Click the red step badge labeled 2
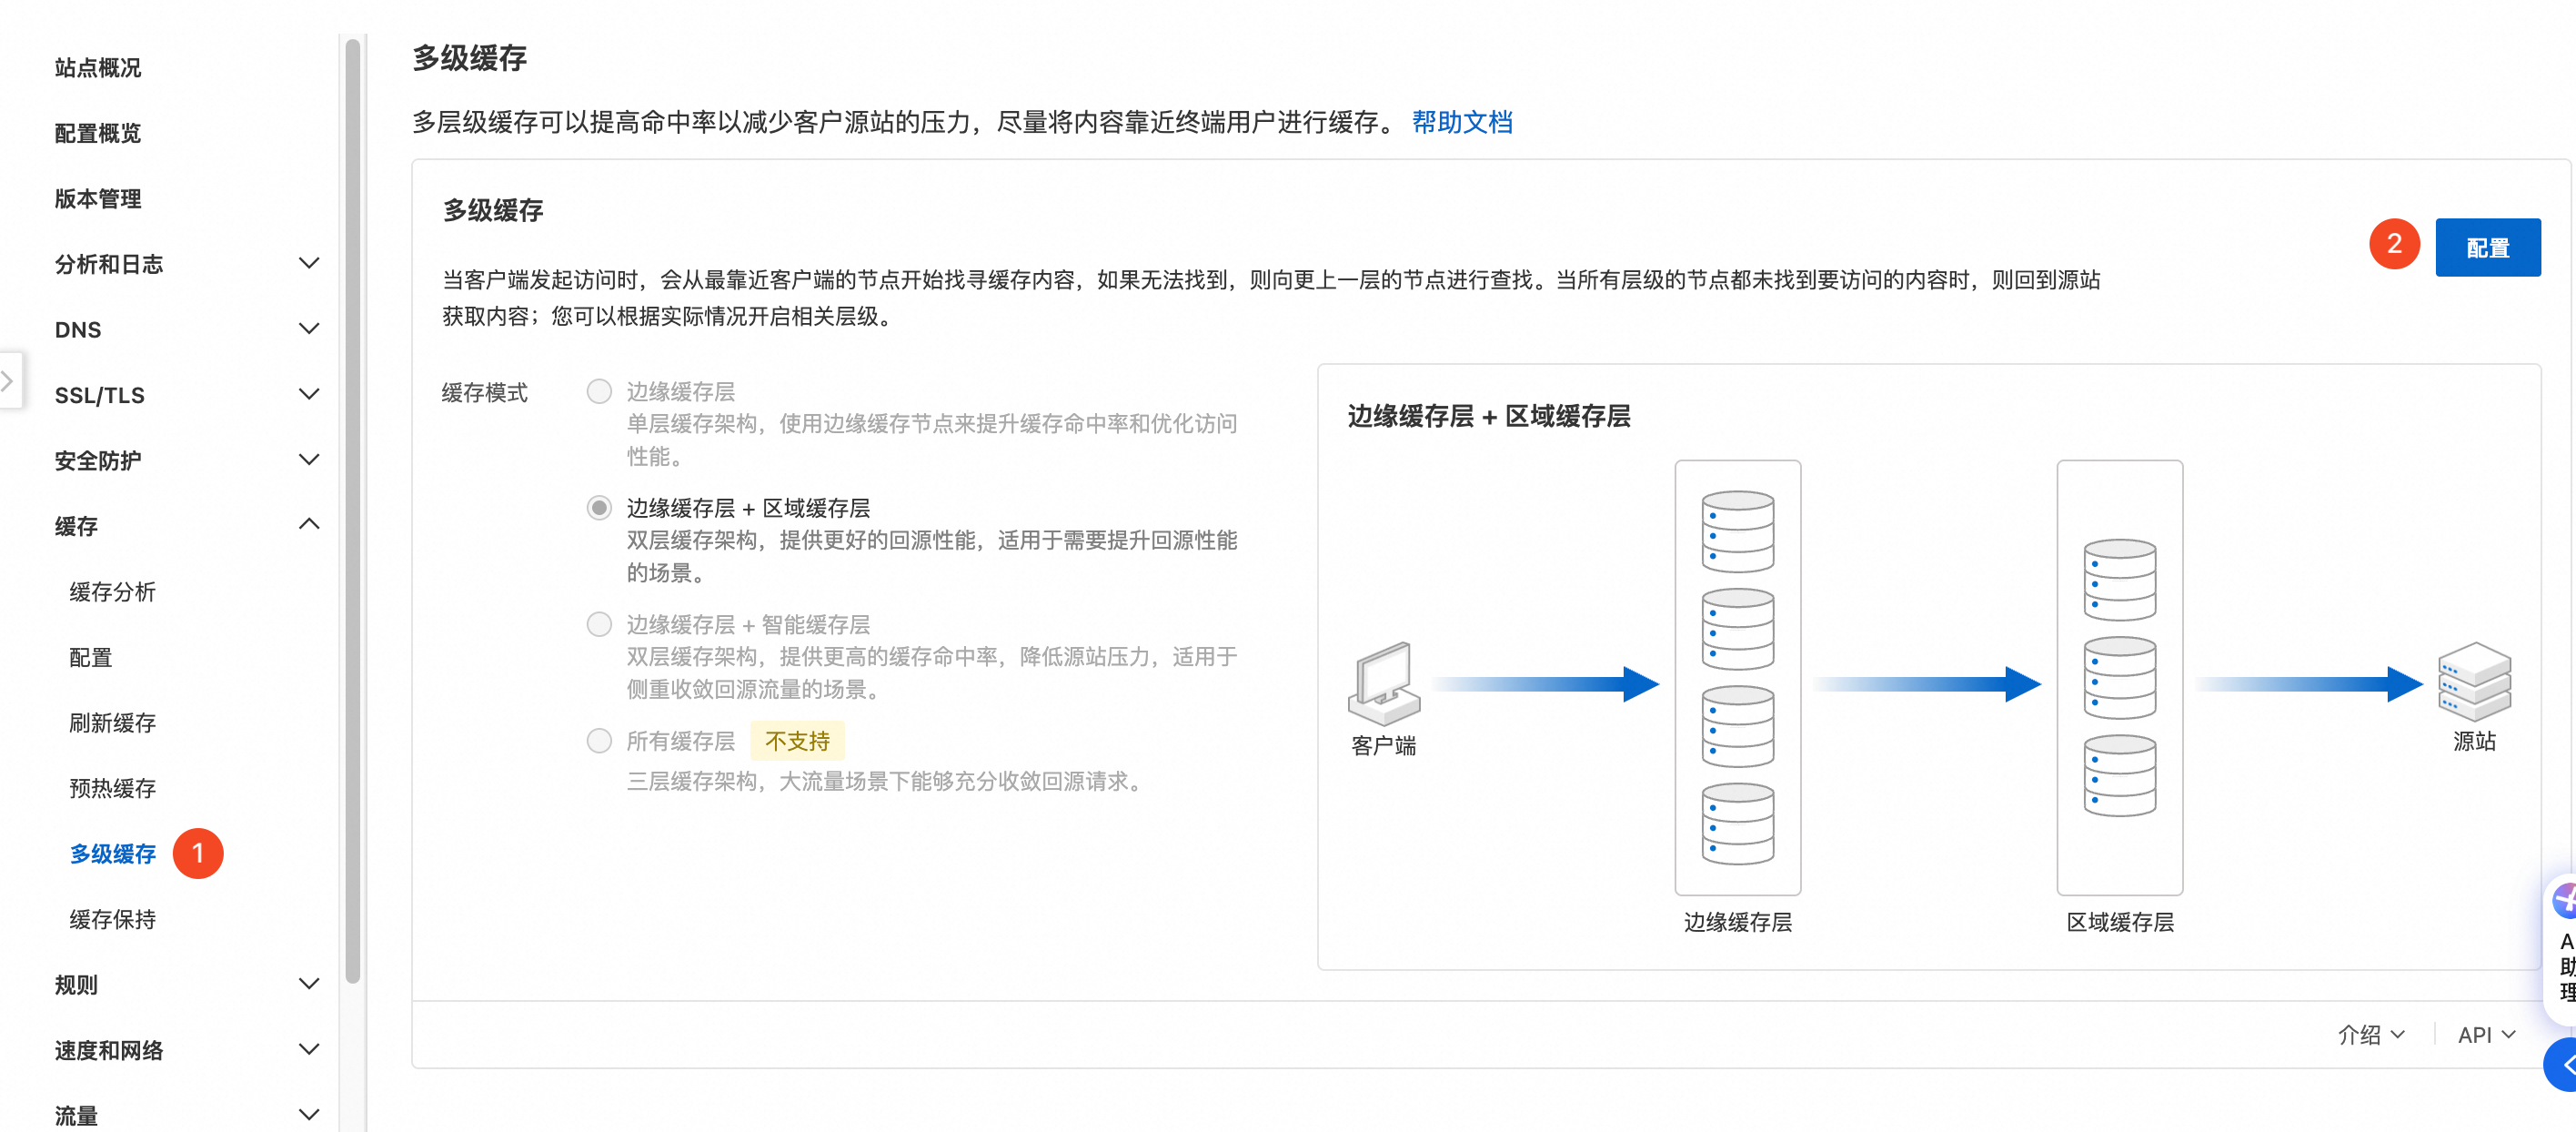The width and height of the screenshot is (2576, 1132). click(x=2393, y=245)
